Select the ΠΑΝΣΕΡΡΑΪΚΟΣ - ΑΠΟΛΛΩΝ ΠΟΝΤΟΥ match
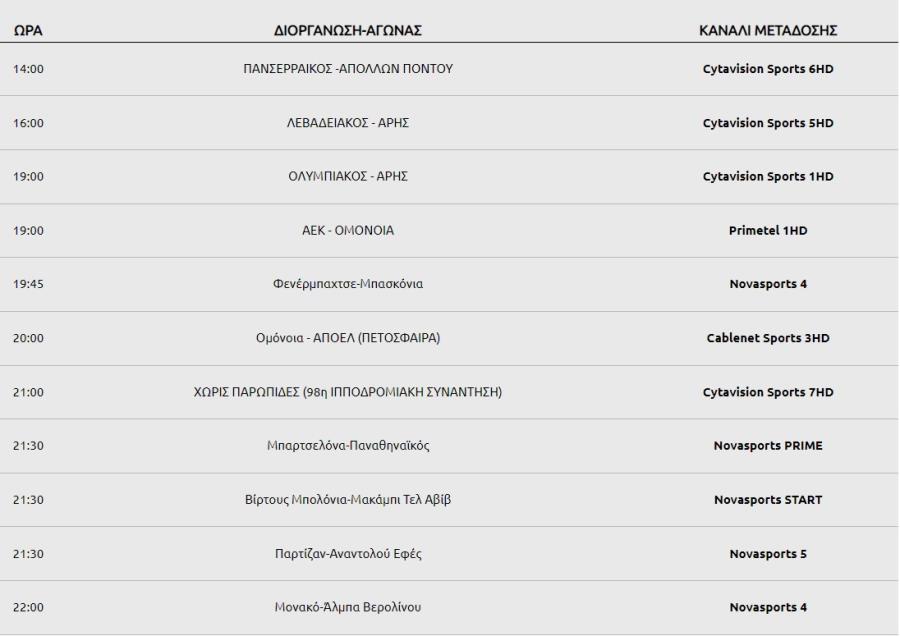Viewport: 900px width, 636px height. [x=348, y=69]
